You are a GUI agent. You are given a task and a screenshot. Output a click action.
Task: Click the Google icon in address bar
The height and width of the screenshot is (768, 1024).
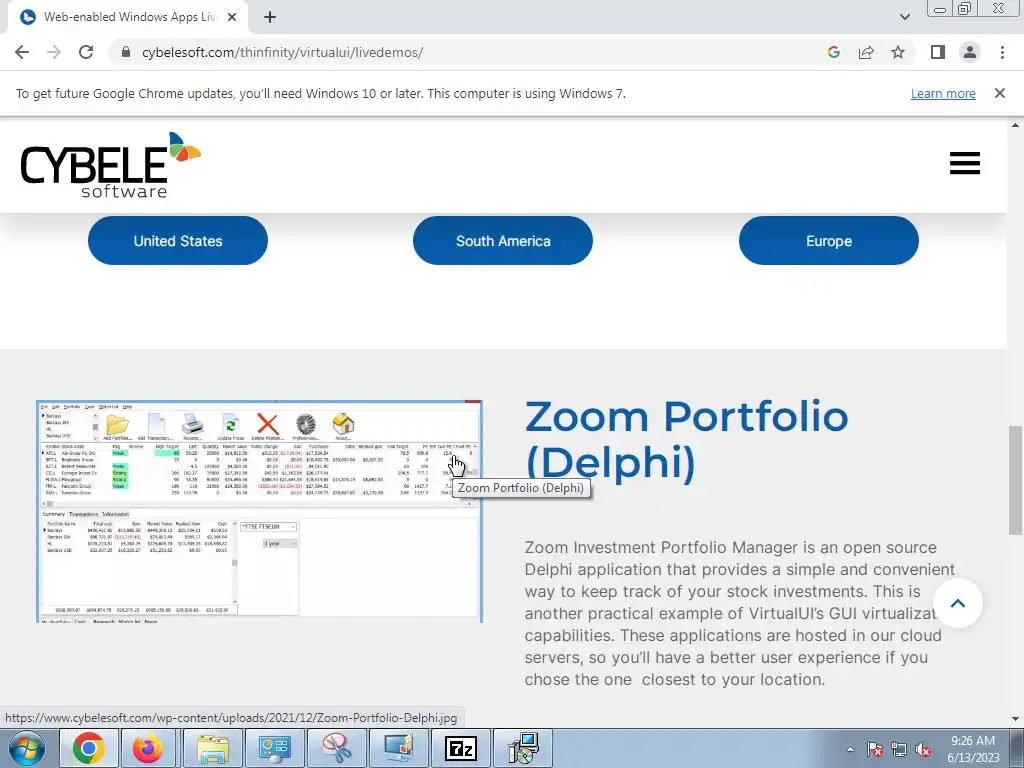pyautogui.click(x=833, y=52)
